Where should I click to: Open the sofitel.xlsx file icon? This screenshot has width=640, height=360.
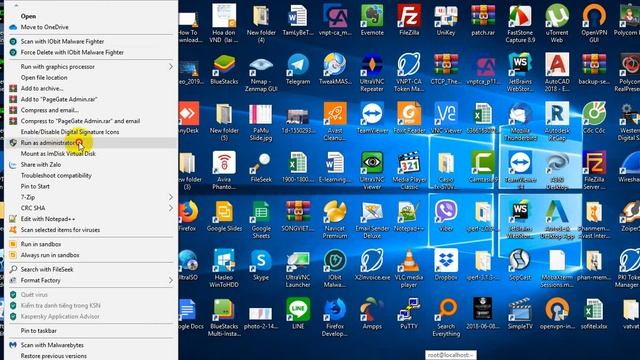click(x=594, y=314)
